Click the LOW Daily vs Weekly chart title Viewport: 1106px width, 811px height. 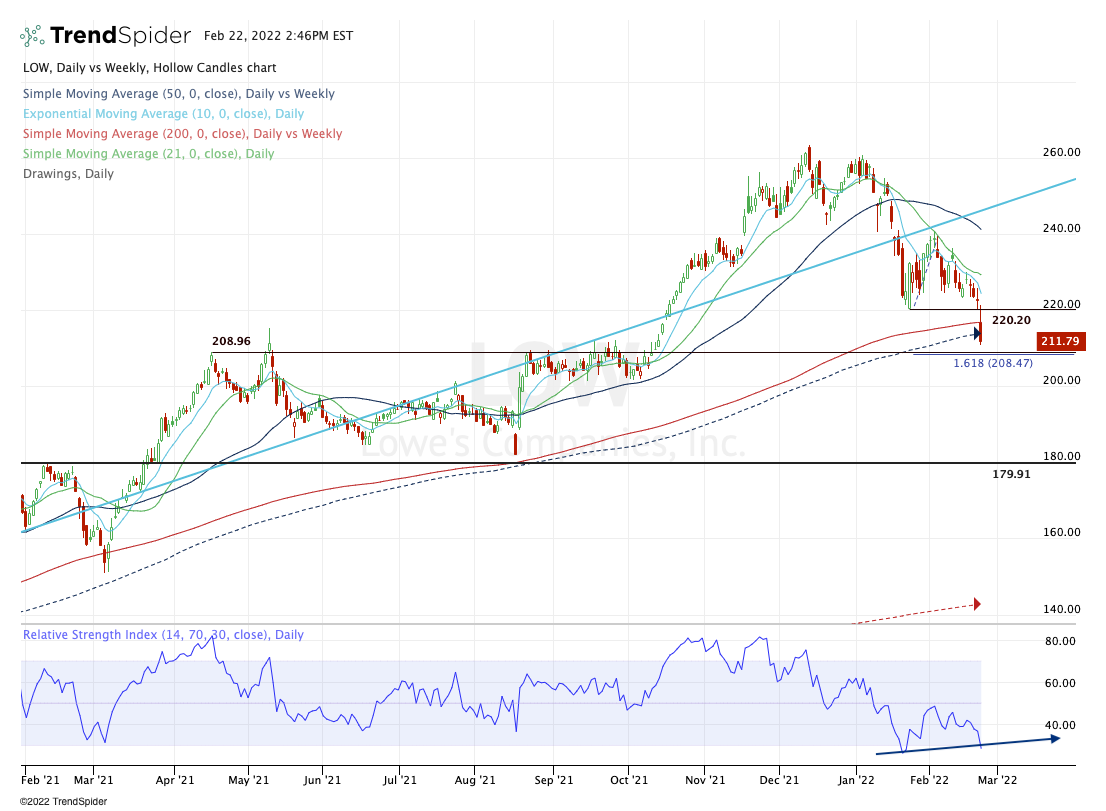pyautogui.click(x=149, y=68)
